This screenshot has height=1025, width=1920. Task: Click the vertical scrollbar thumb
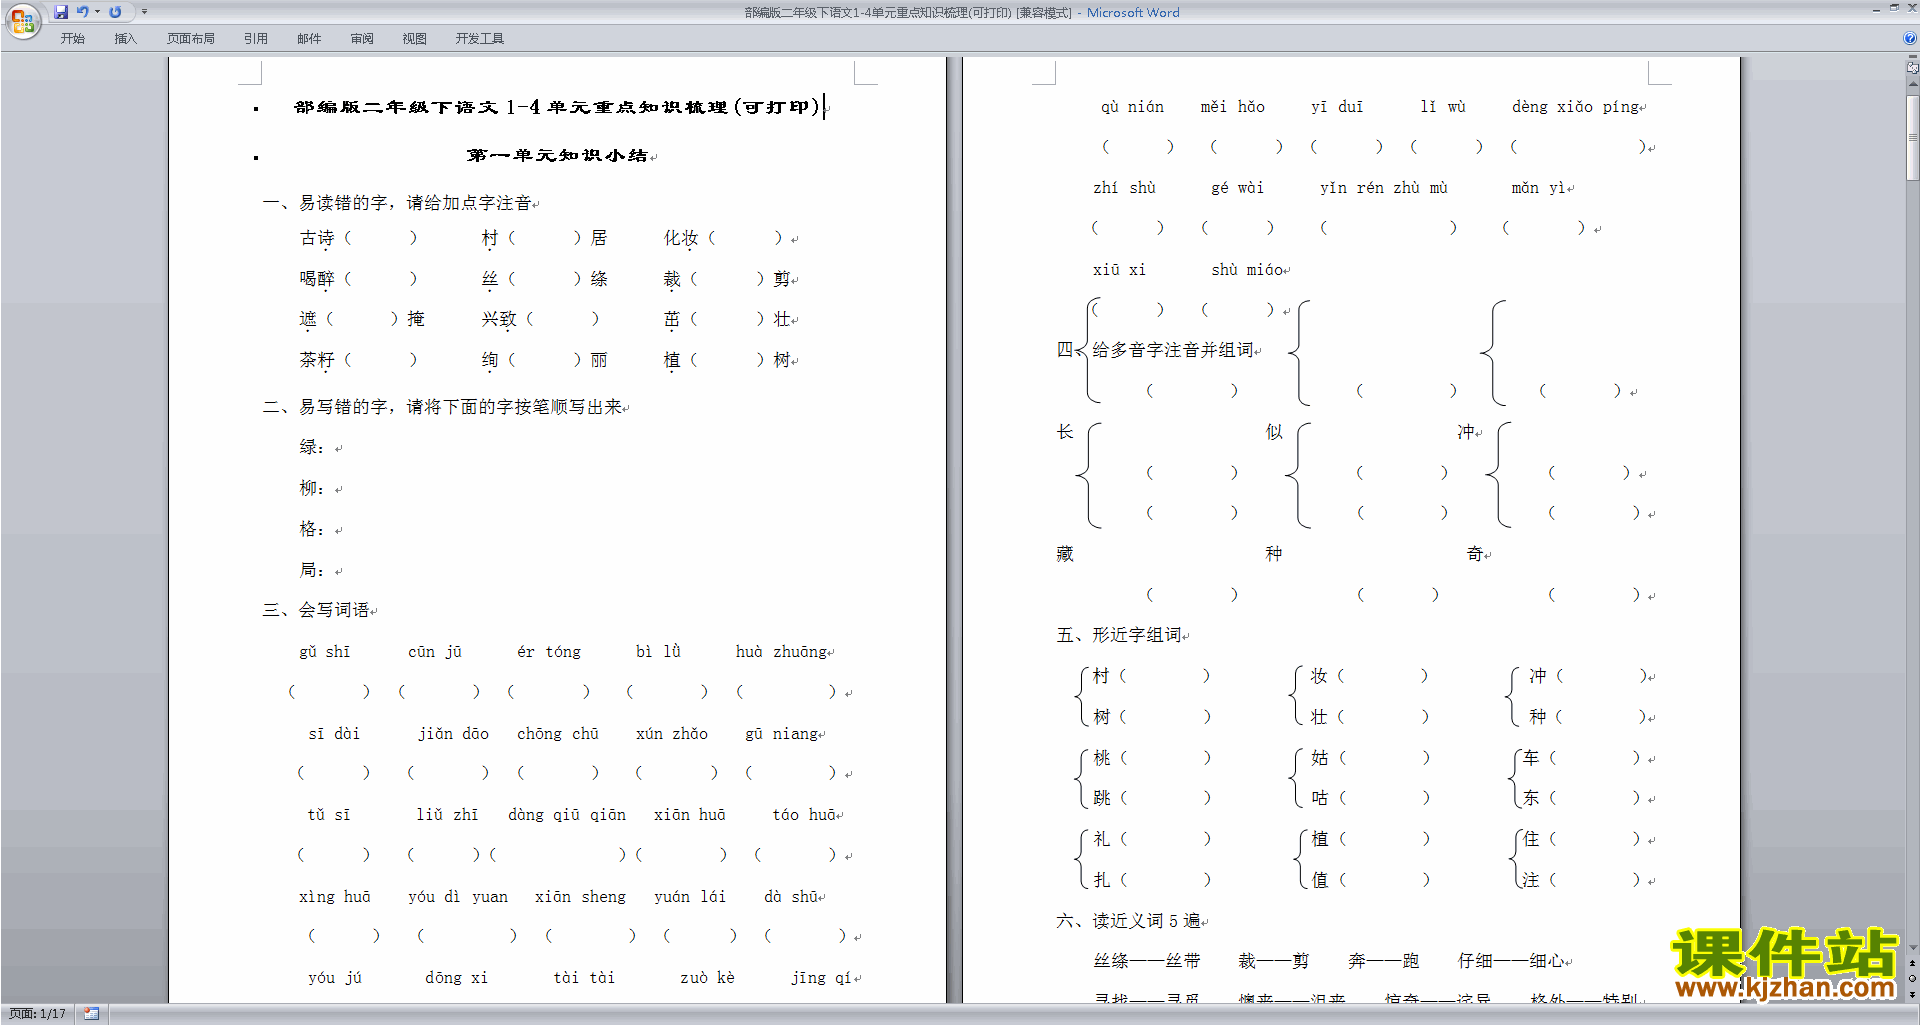click(x=1912, y=137)
